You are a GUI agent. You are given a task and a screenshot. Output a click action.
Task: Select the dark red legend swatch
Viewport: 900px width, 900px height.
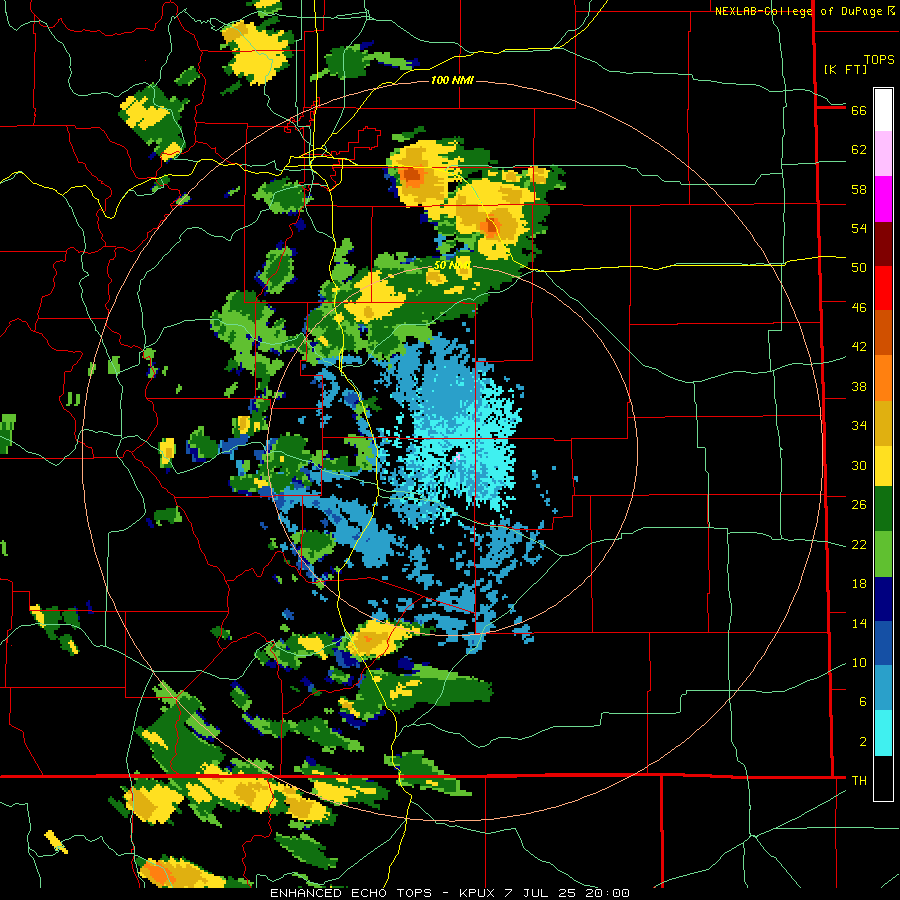883,243
